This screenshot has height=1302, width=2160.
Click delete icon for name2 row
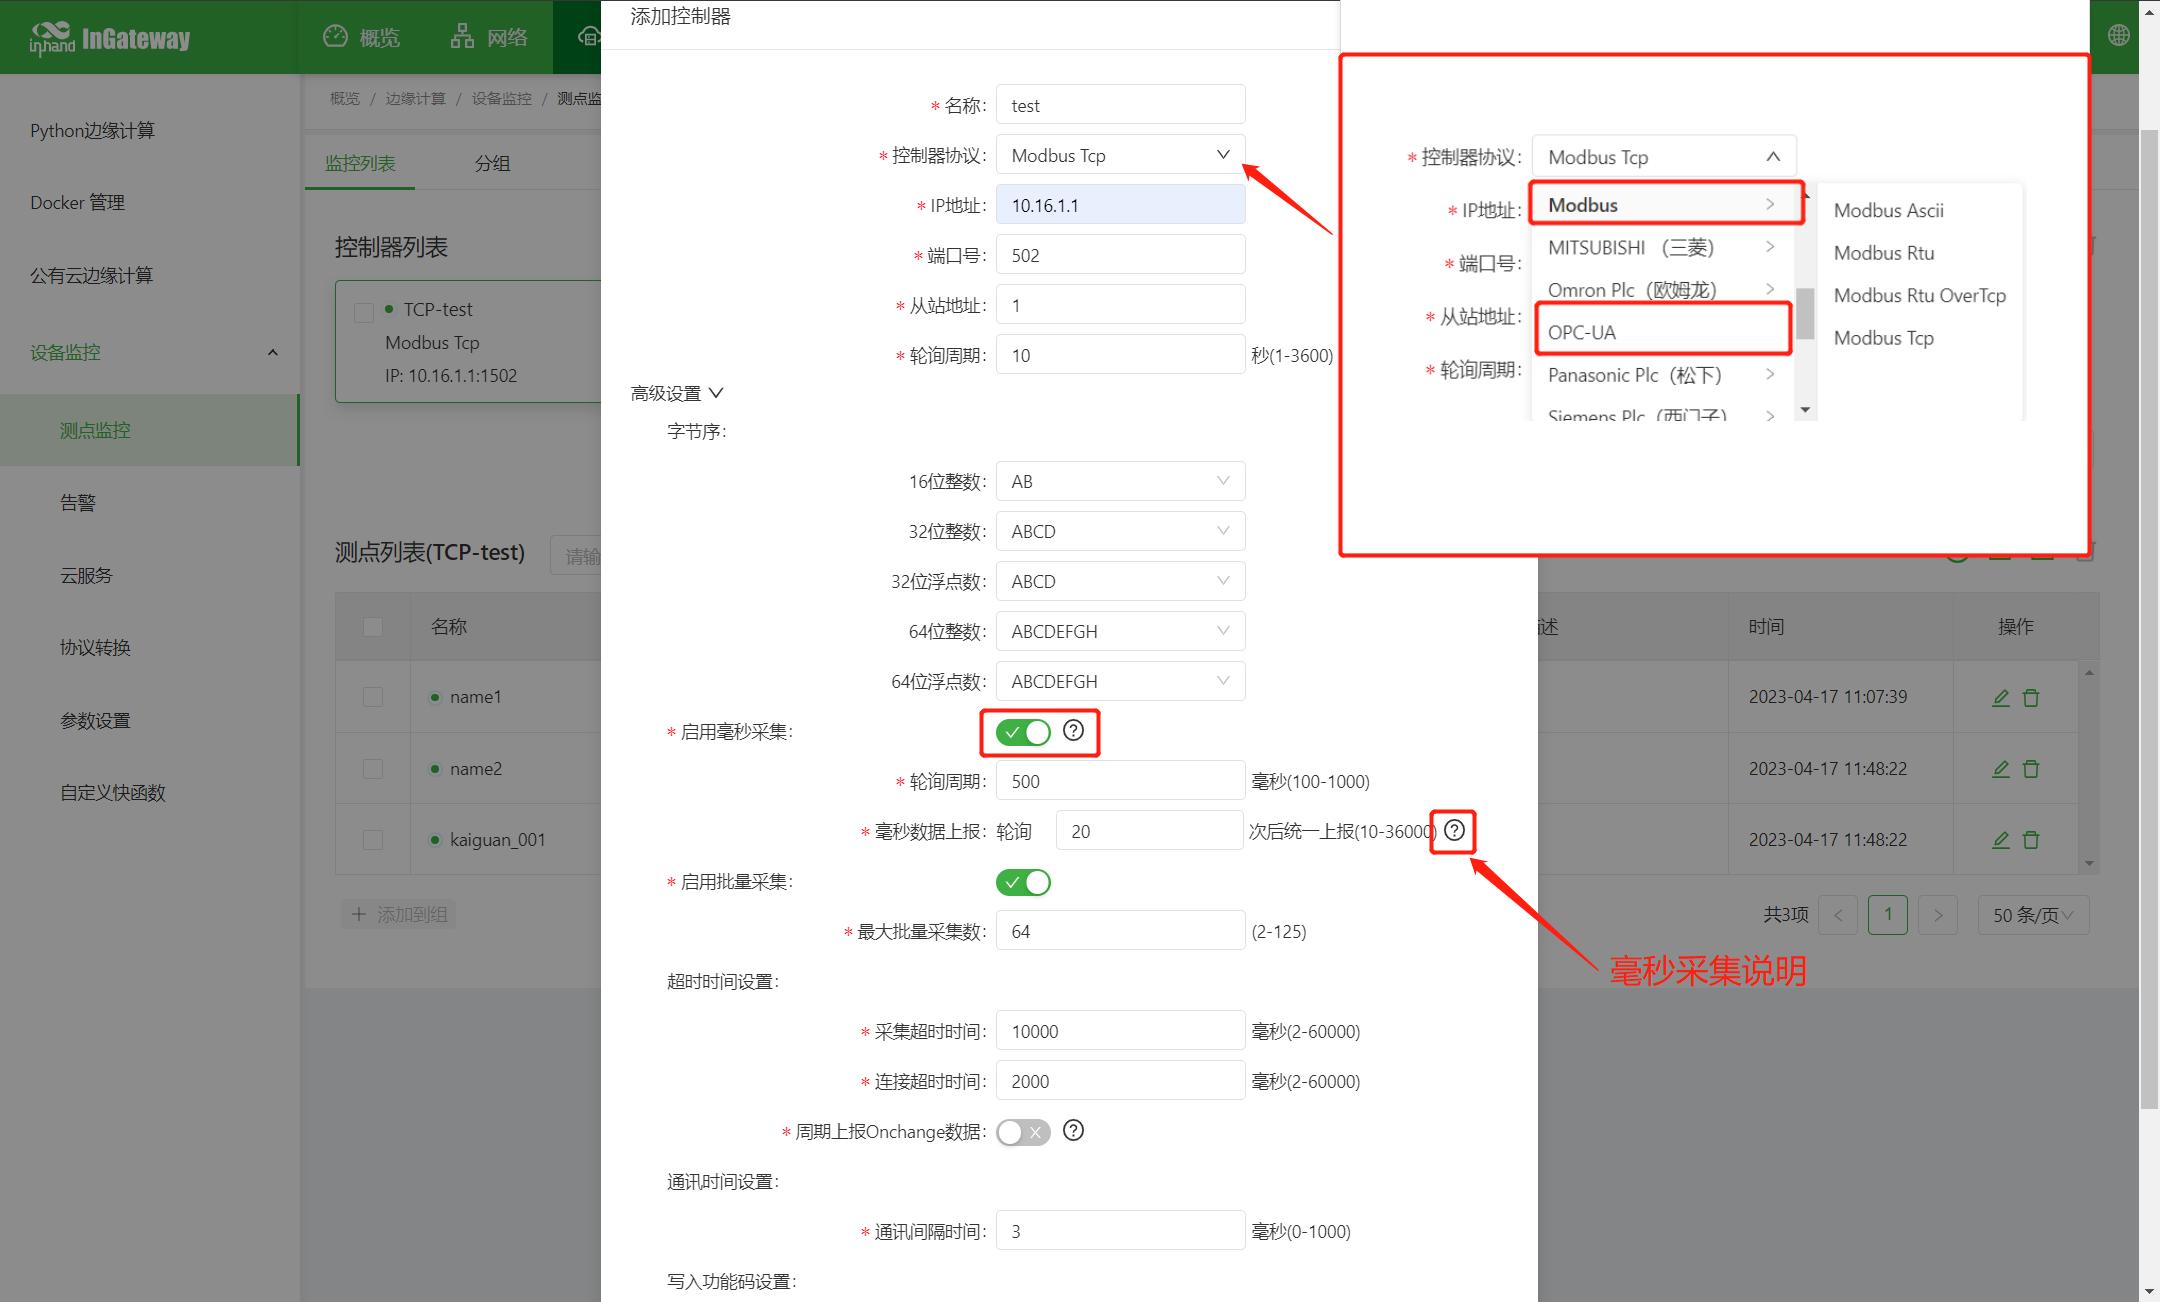2031,769
